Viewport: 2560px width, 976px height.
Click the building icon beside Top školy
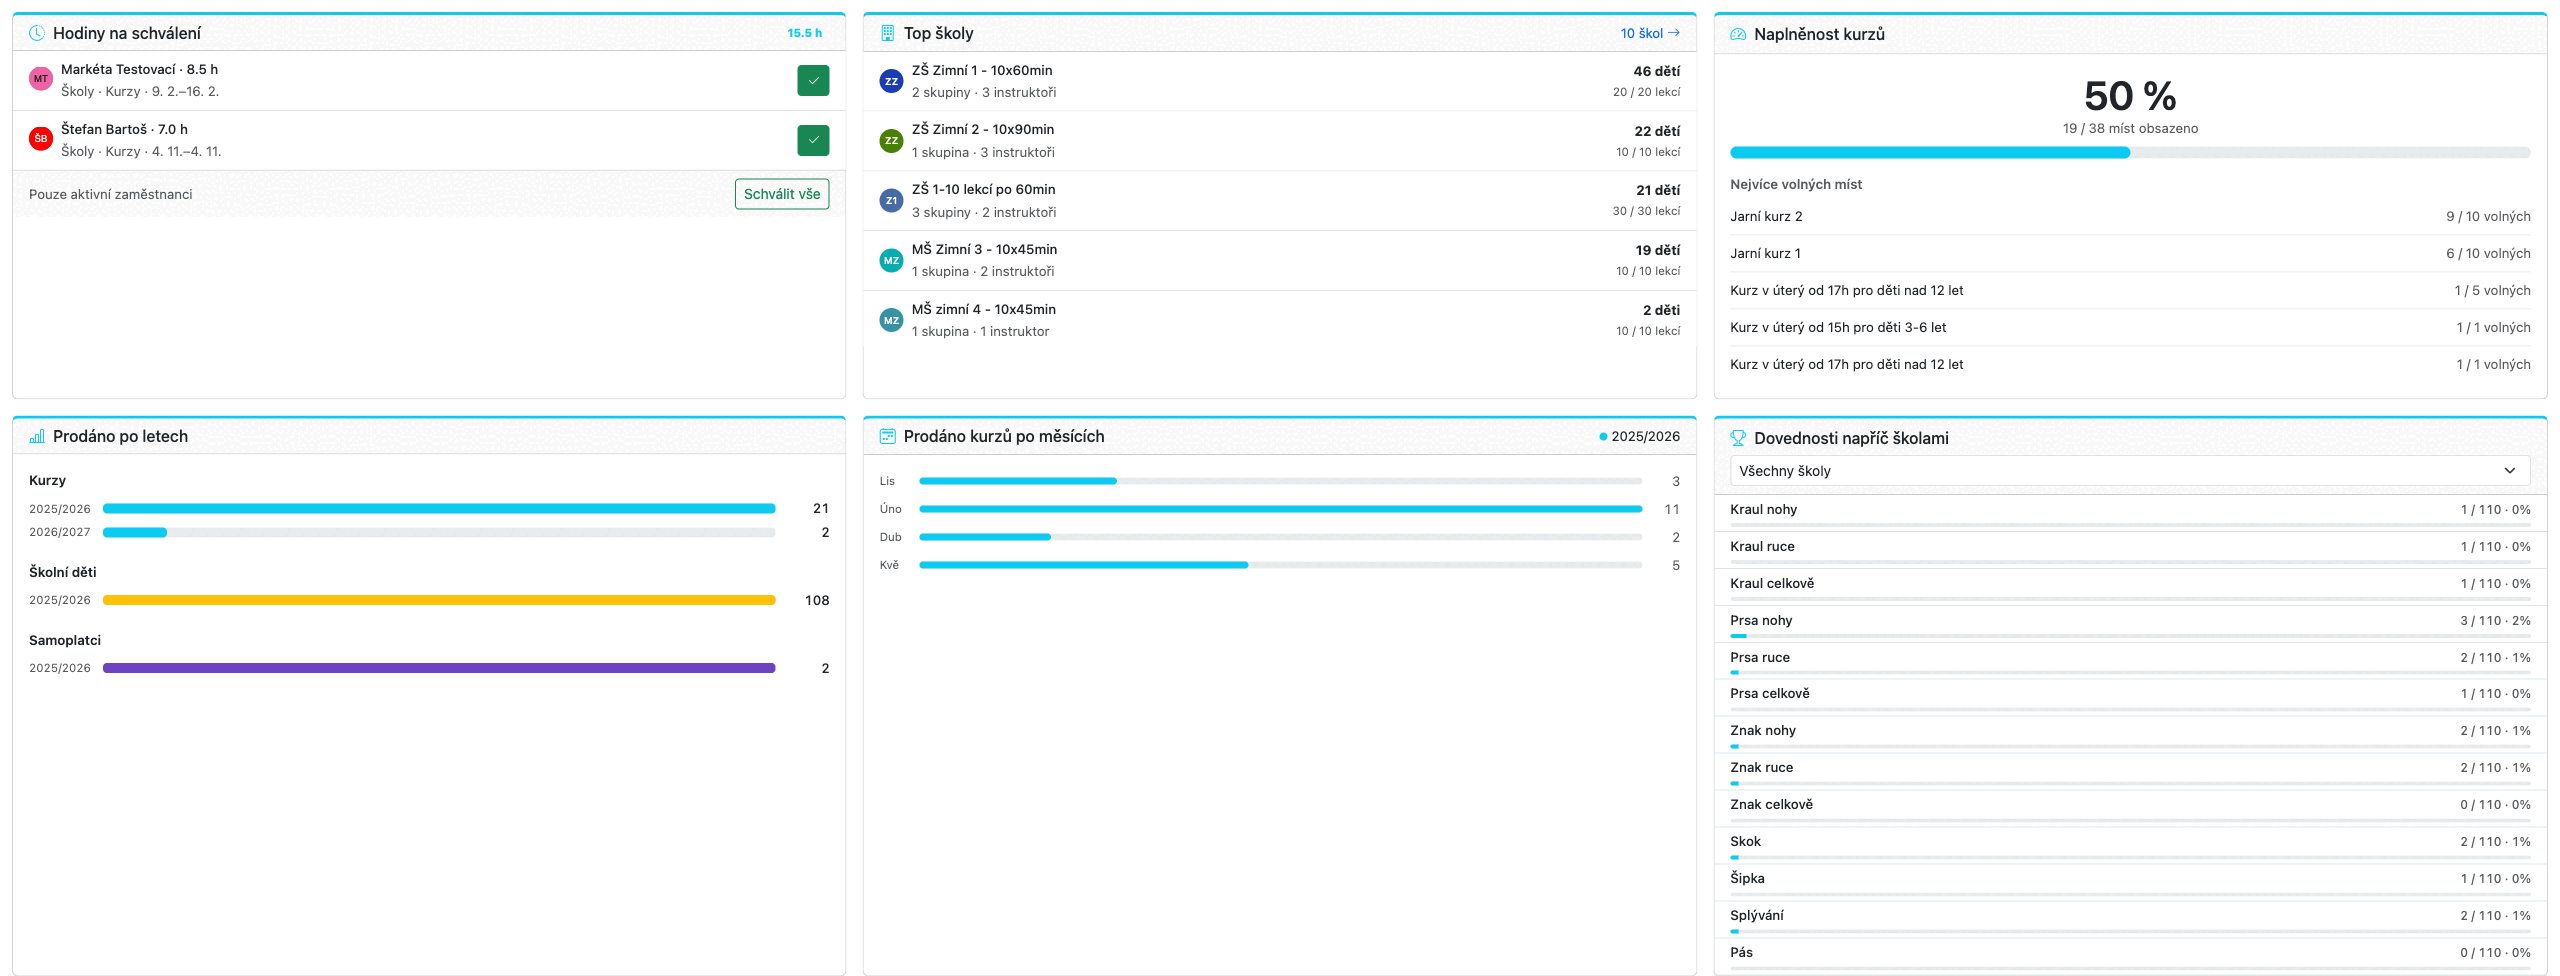887,33
